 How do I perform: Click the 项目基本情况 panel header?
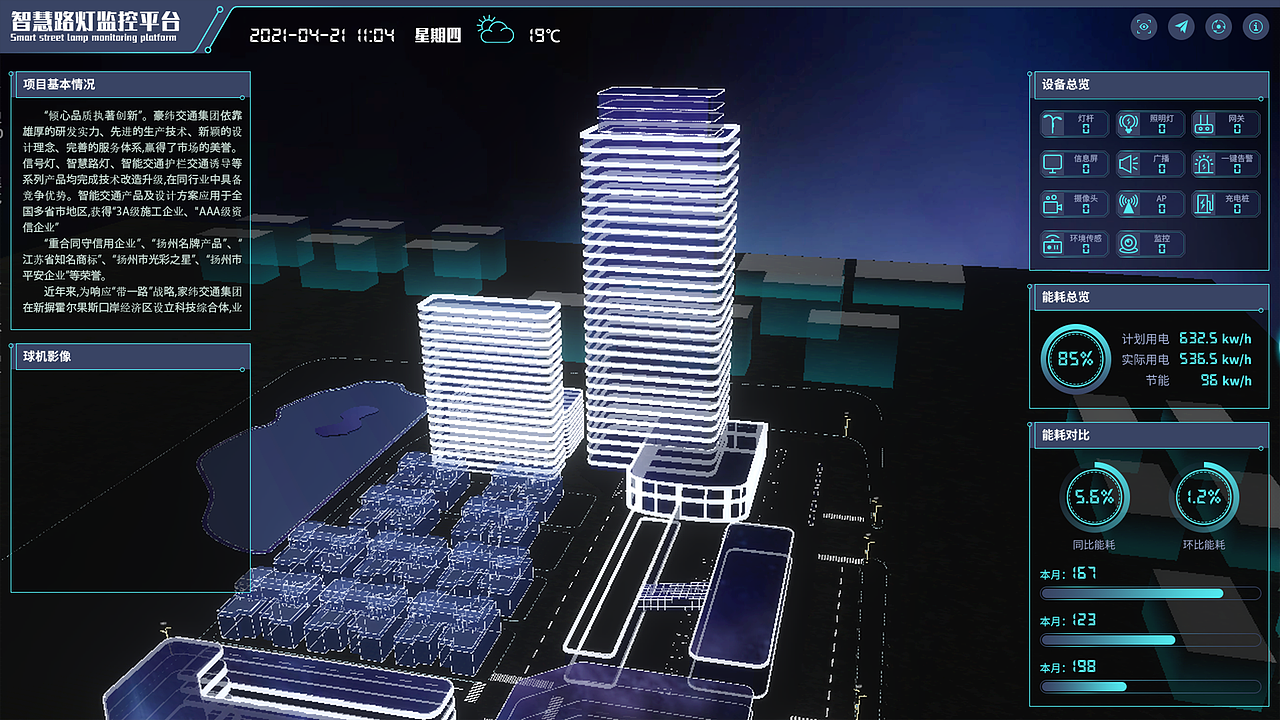(133, 85)
